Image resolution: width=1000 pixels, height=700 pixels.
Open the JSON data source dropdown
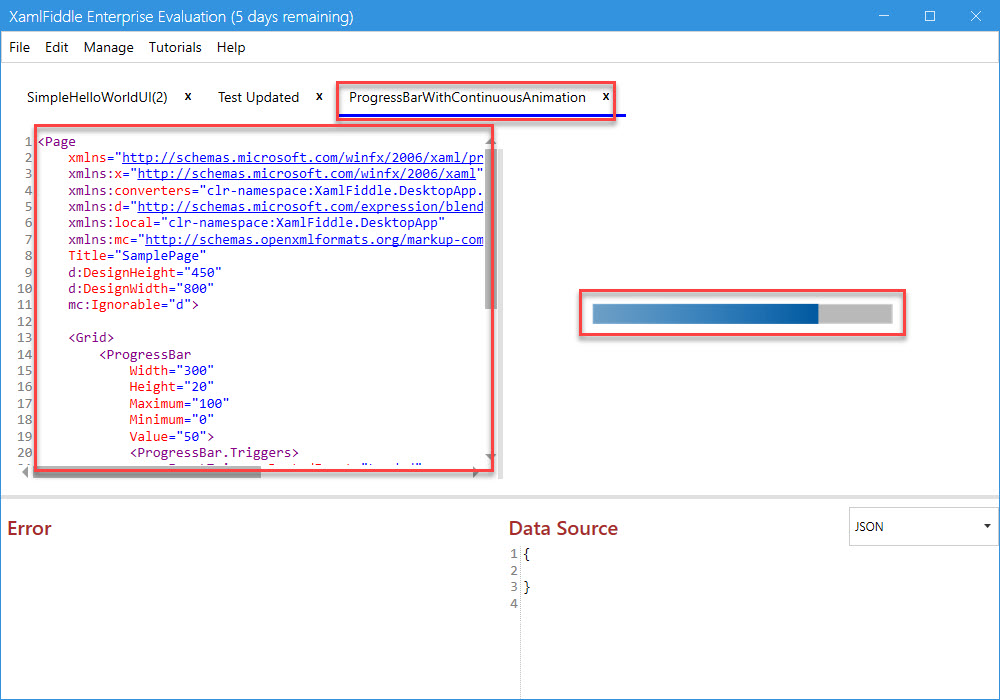tap(923, 526)
